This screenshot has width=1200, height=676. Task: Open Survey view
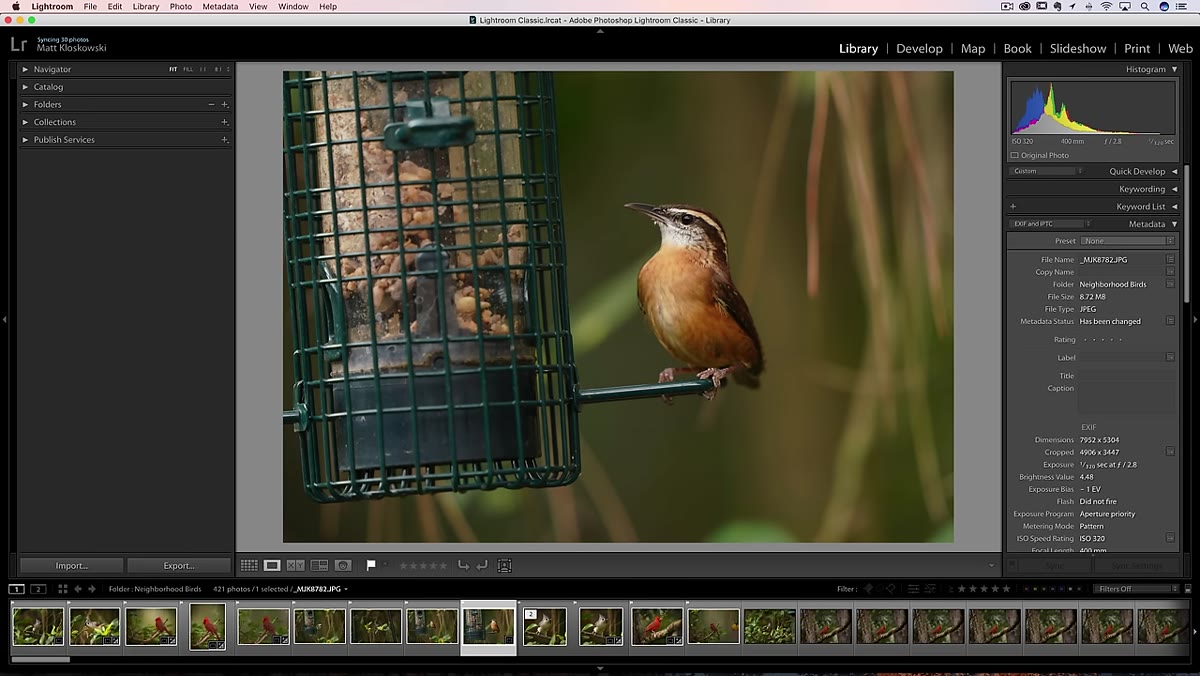[320, 565]
